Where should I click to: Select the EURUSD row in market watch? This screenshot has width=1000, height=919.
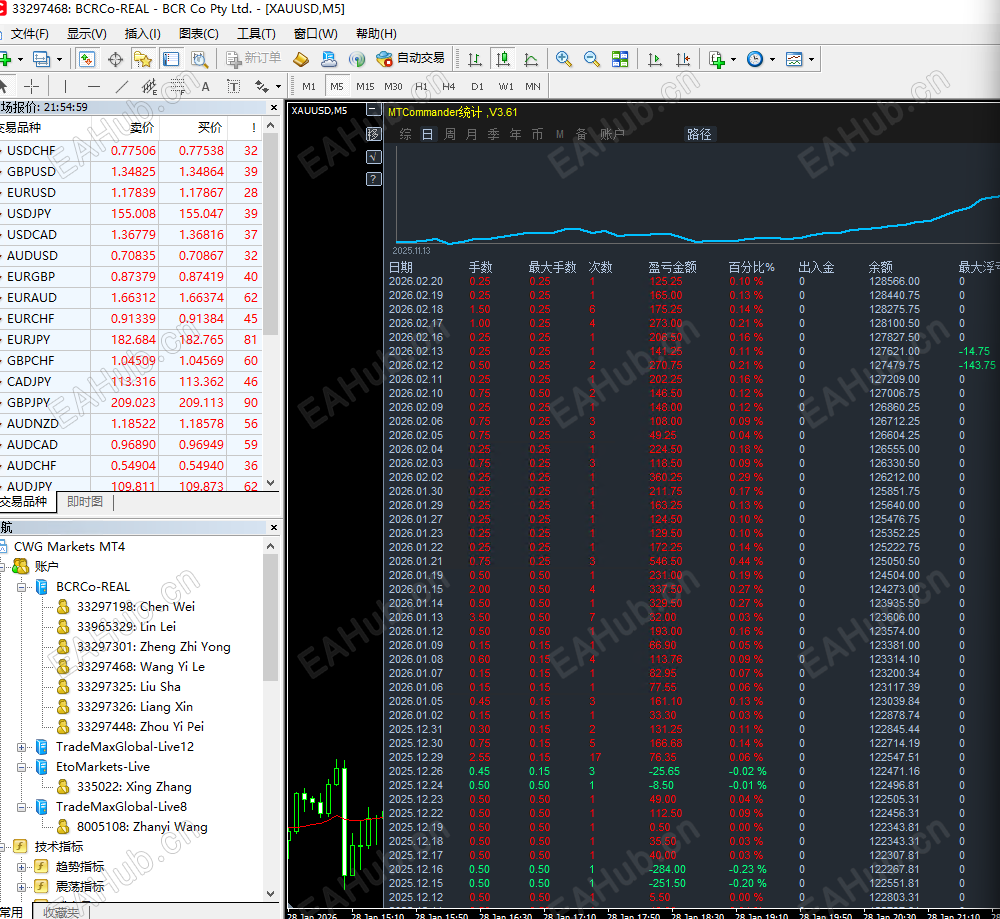point(32,193)
